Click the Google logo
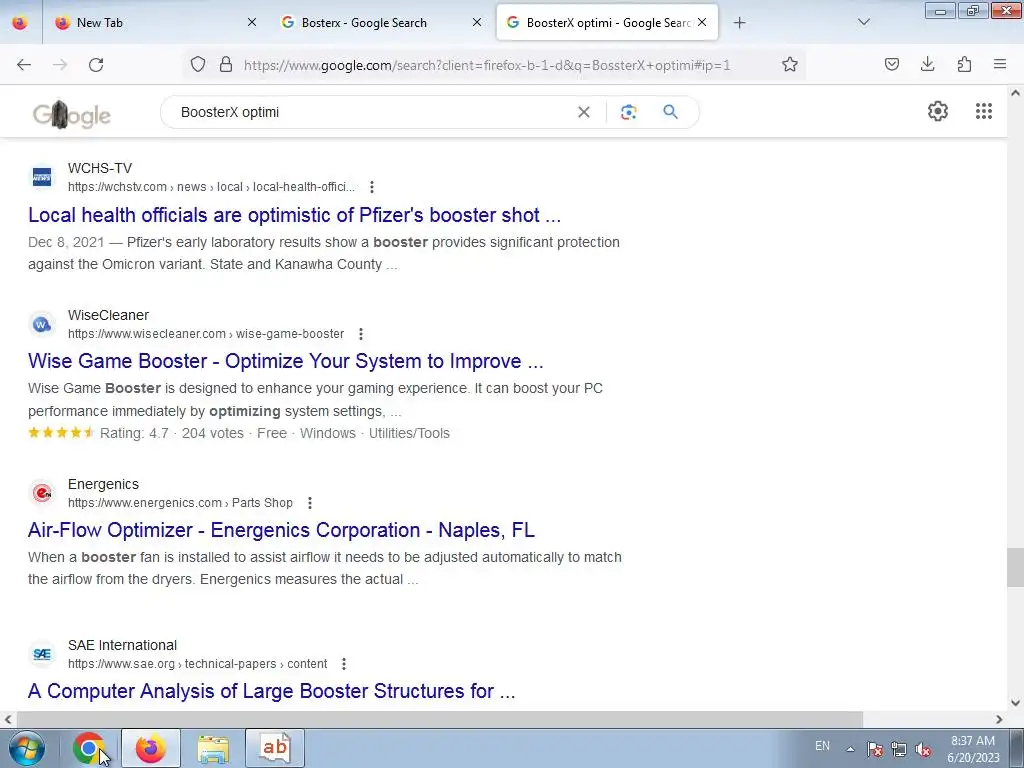 [x=72, y=115]
